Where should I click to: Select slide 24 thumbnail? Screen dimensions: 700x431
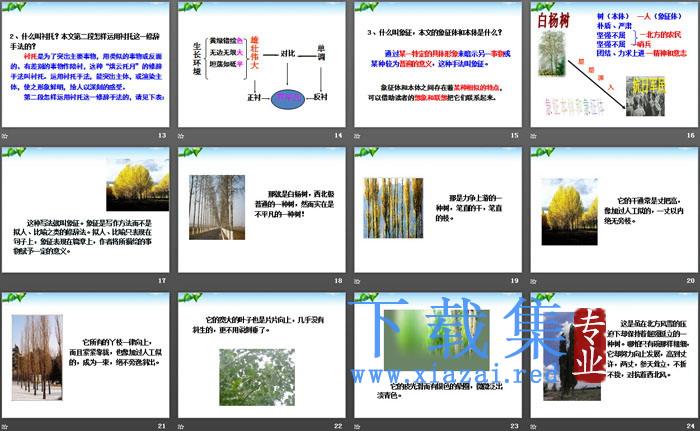coord(614,355)
